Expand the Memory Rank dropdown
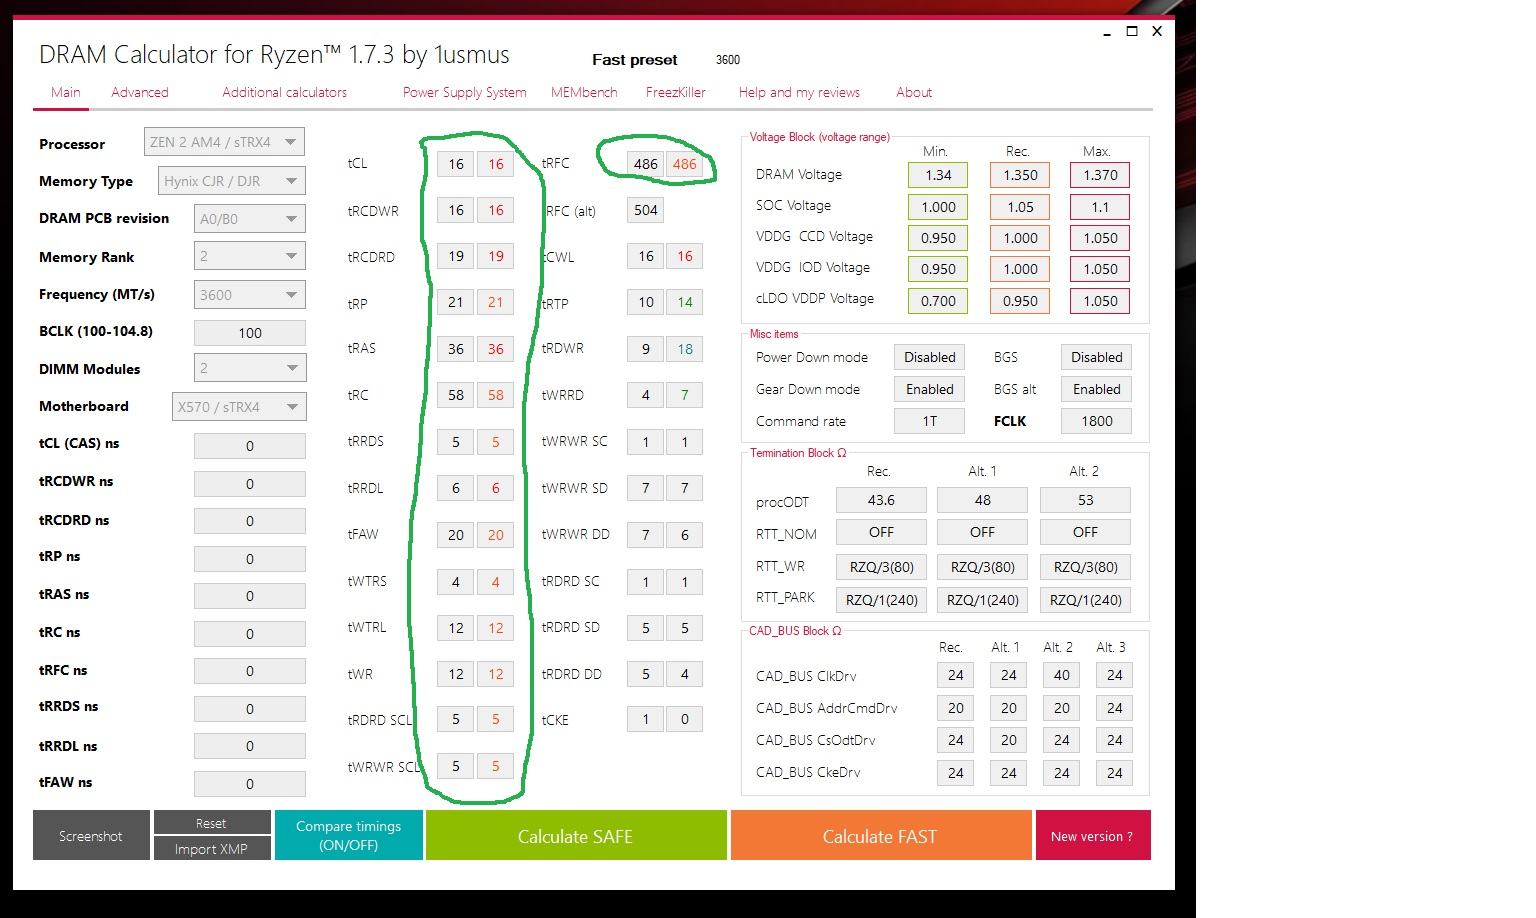1536x918 pixels. click(x=250, y=256)
